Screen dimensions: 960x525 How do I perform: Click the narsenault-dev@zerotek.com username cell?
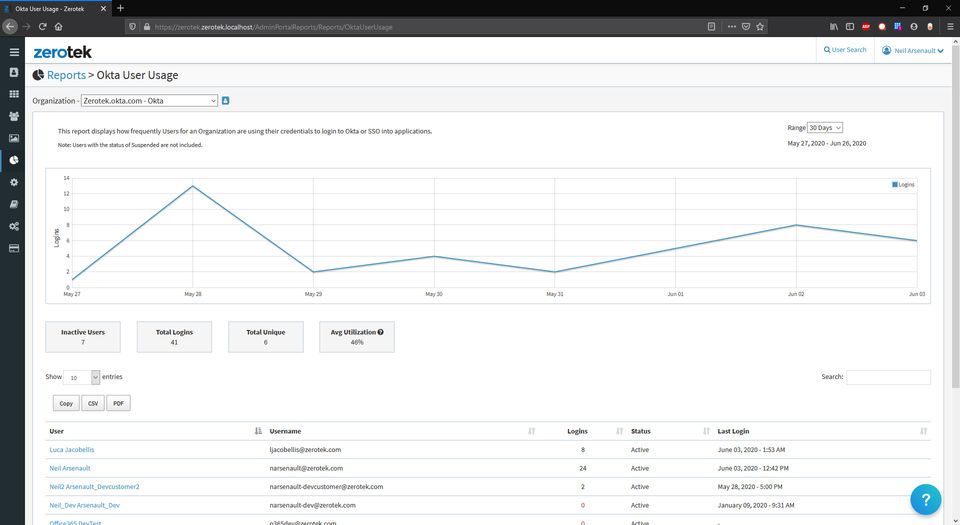click(312, 505)
